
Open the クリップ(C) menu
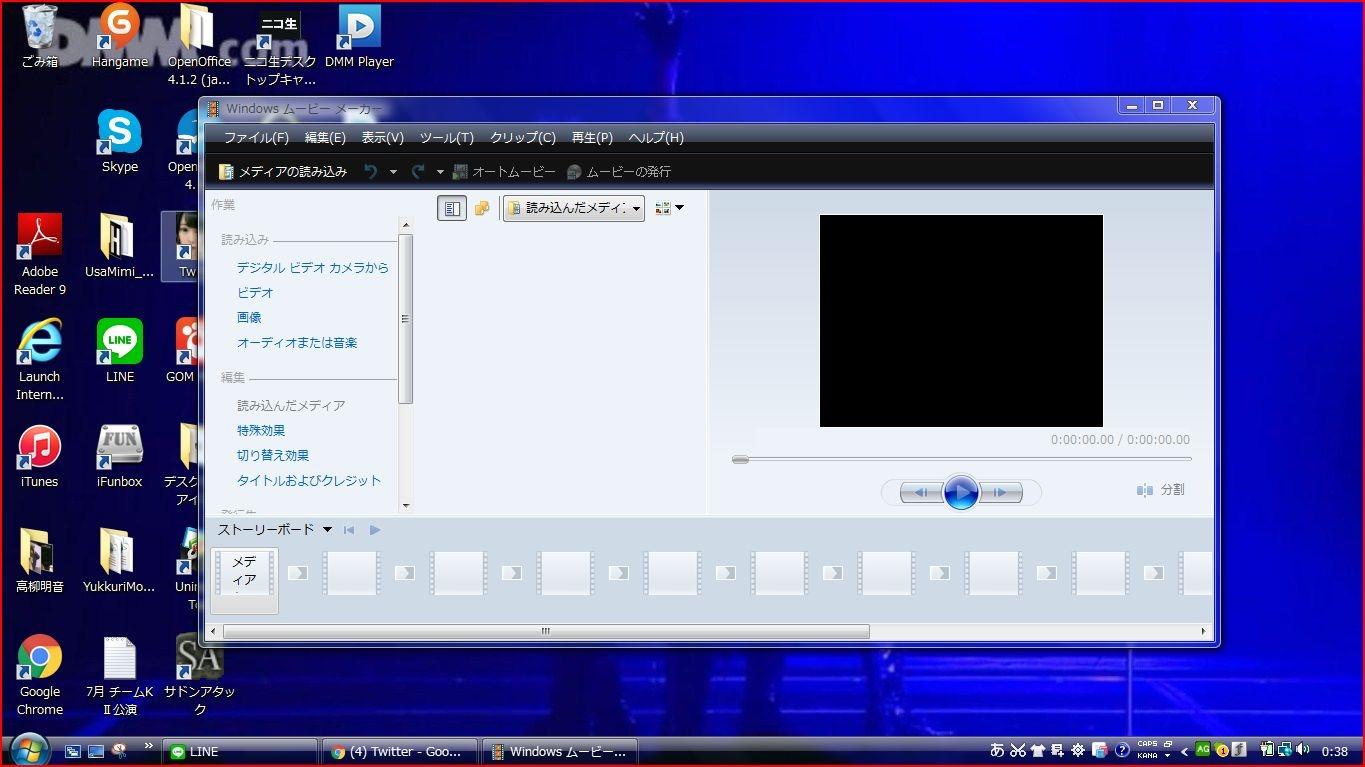point(522,138)
